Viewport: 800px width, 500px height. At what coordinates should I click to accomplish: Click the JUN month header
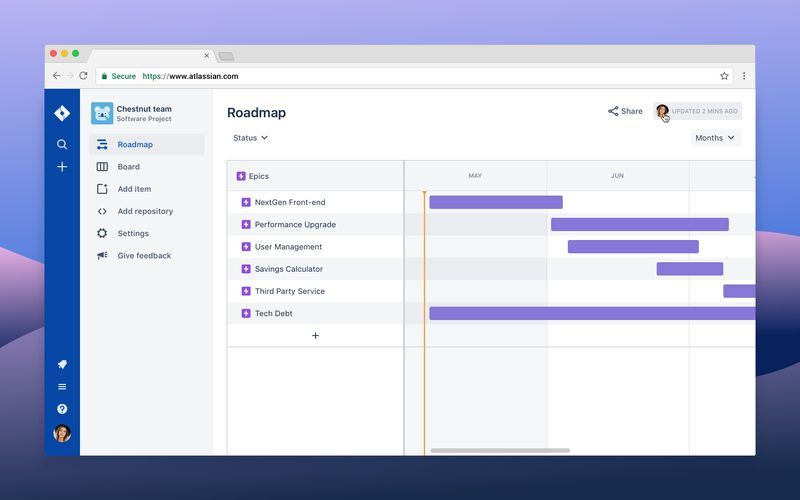click(617, 176)
